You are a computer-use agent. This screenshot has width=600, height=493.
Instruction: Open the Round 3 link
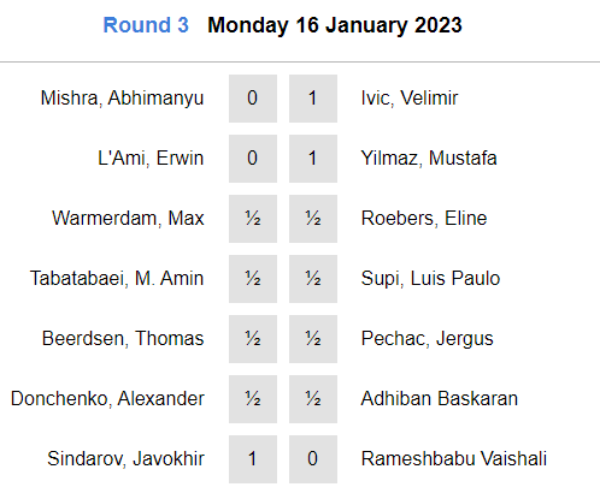pos(146,25)
